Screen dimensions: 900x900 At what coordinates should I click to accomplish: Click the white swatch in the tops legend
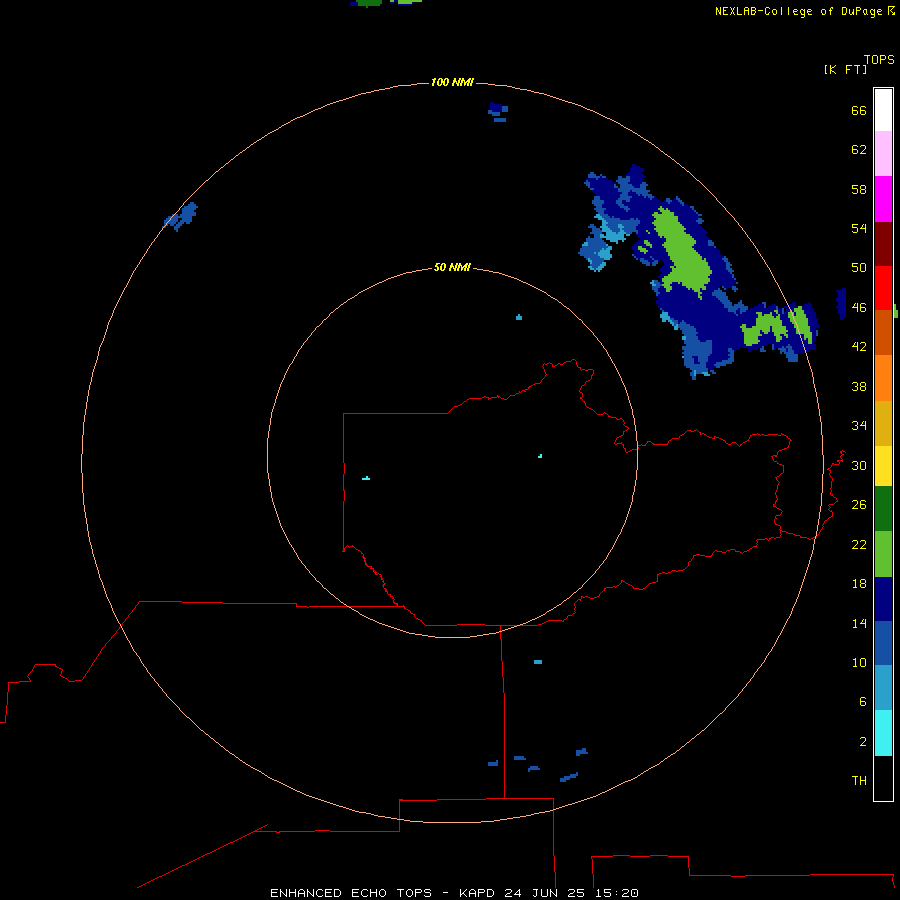point(883,110)
